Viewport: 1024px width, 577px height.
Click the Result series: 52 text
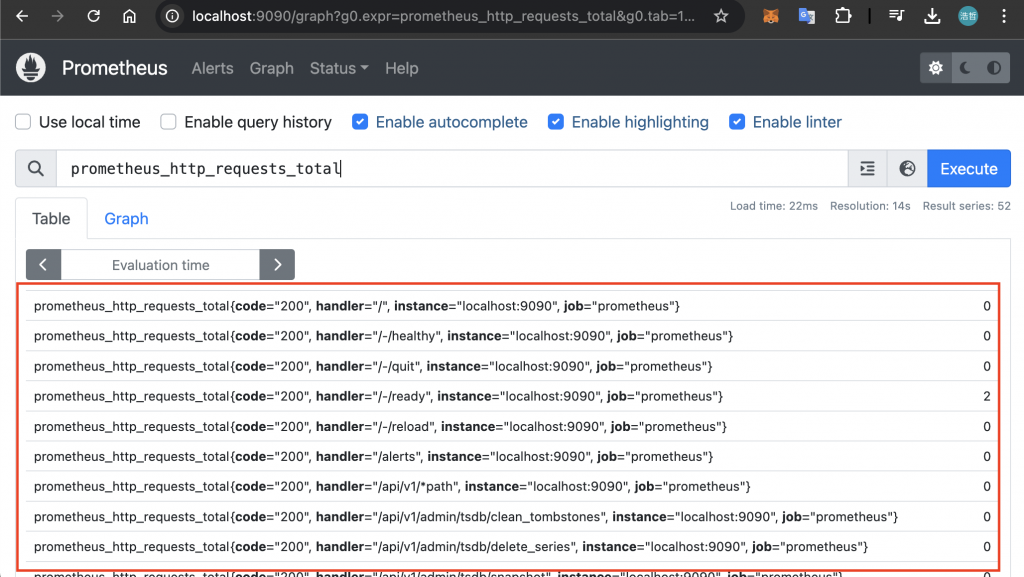click(967, 206)
